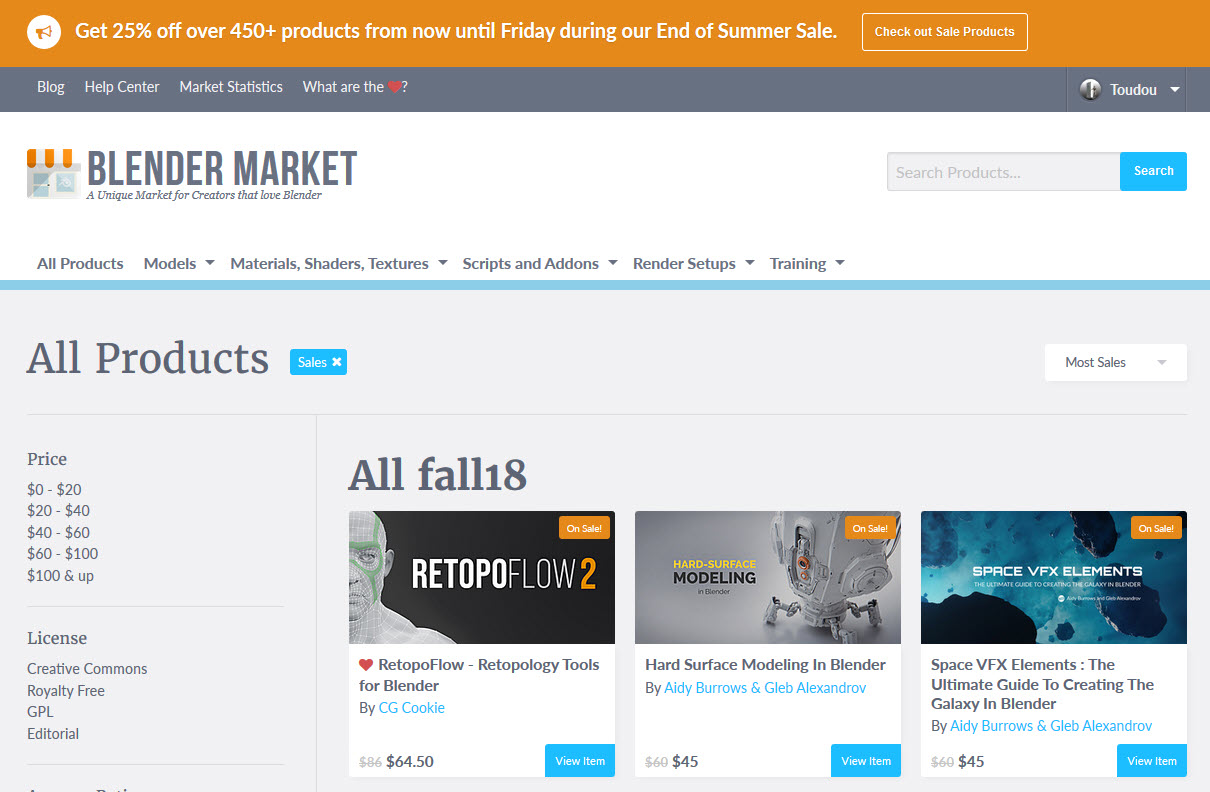Click the 'All fall18' heading
This screenshot has width=1210, height=792.
tap(437, 475)
